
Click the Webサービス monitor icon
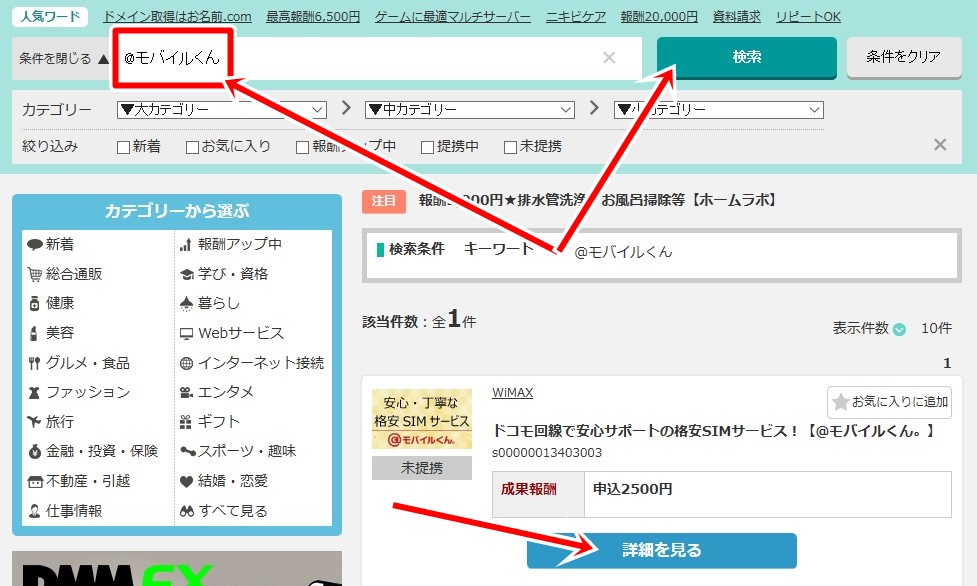[186, 334]
